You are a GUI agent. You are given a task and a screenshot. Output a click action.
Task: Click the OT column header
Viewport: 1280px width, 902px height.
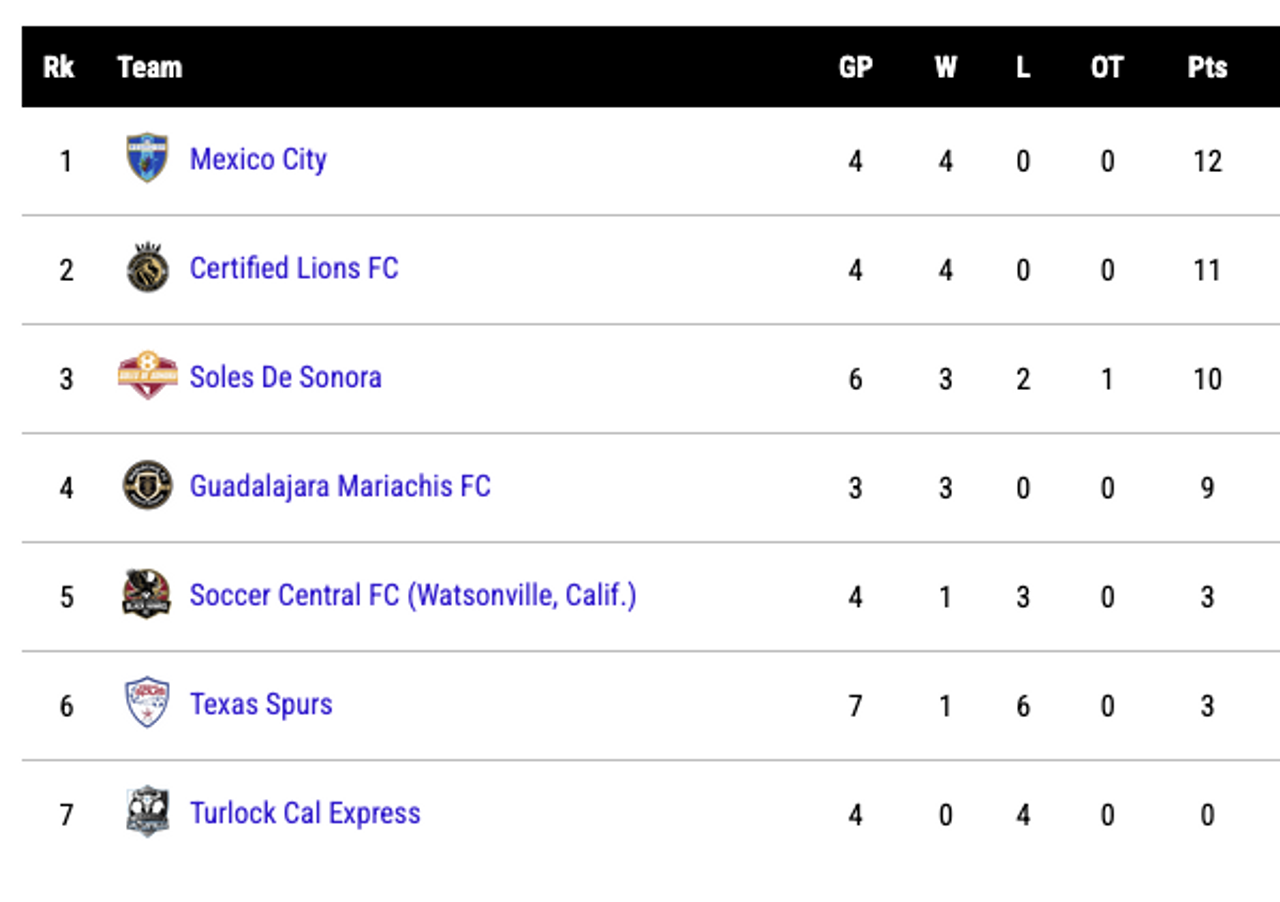pos(1107,67)
